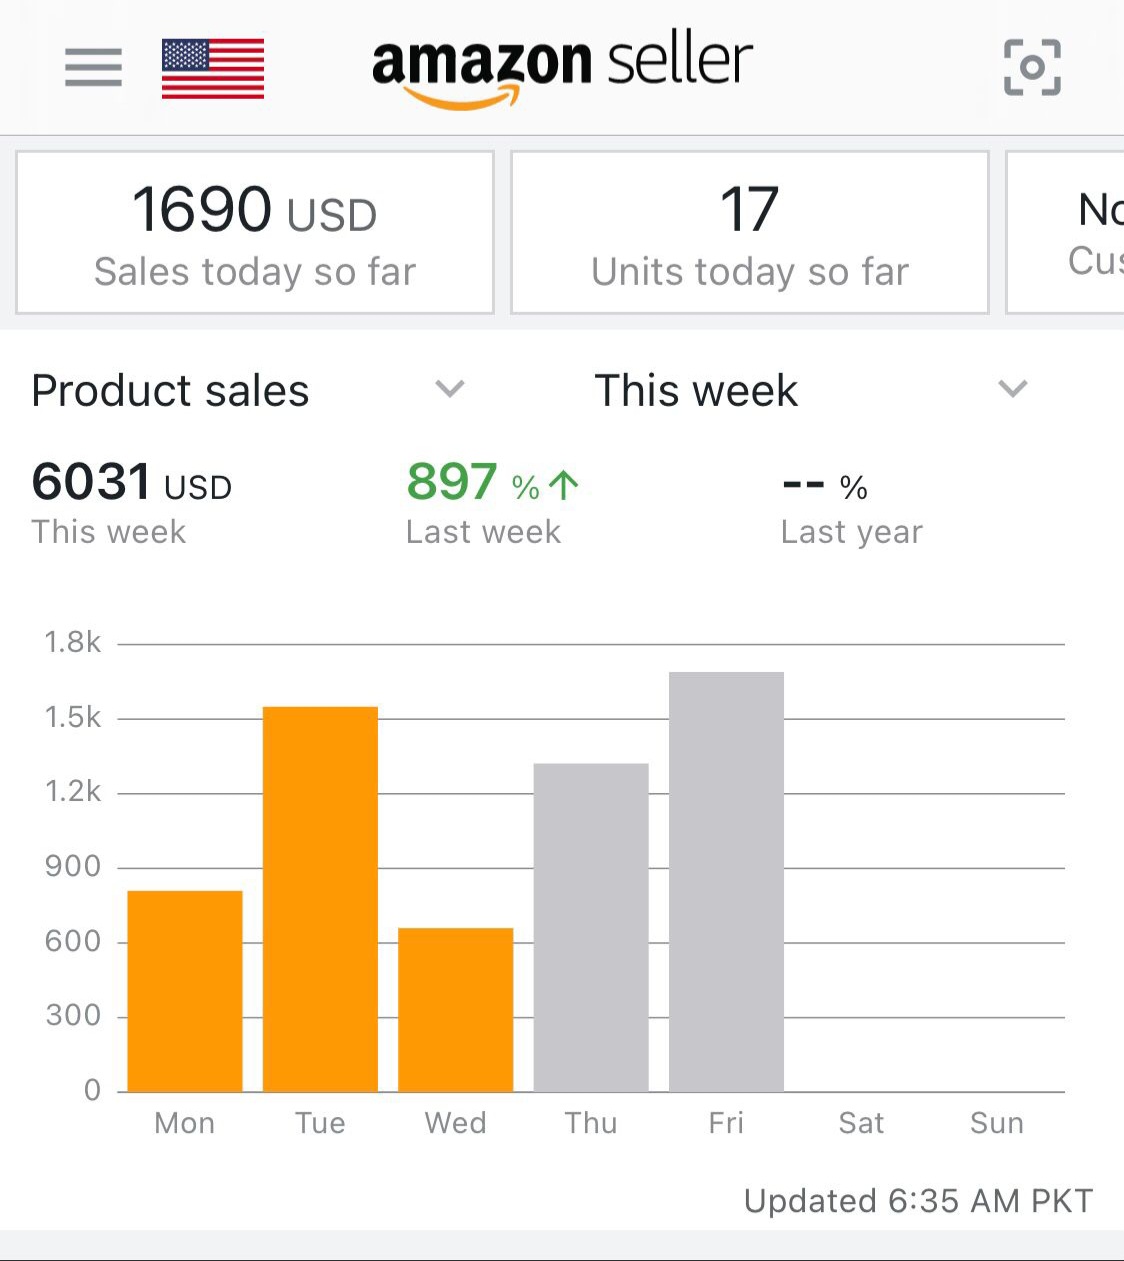The width and height of the screenshot is (1124, 1261).
Task: Open the barcode scanner camera icon
Action: (x=1032, y=68)
